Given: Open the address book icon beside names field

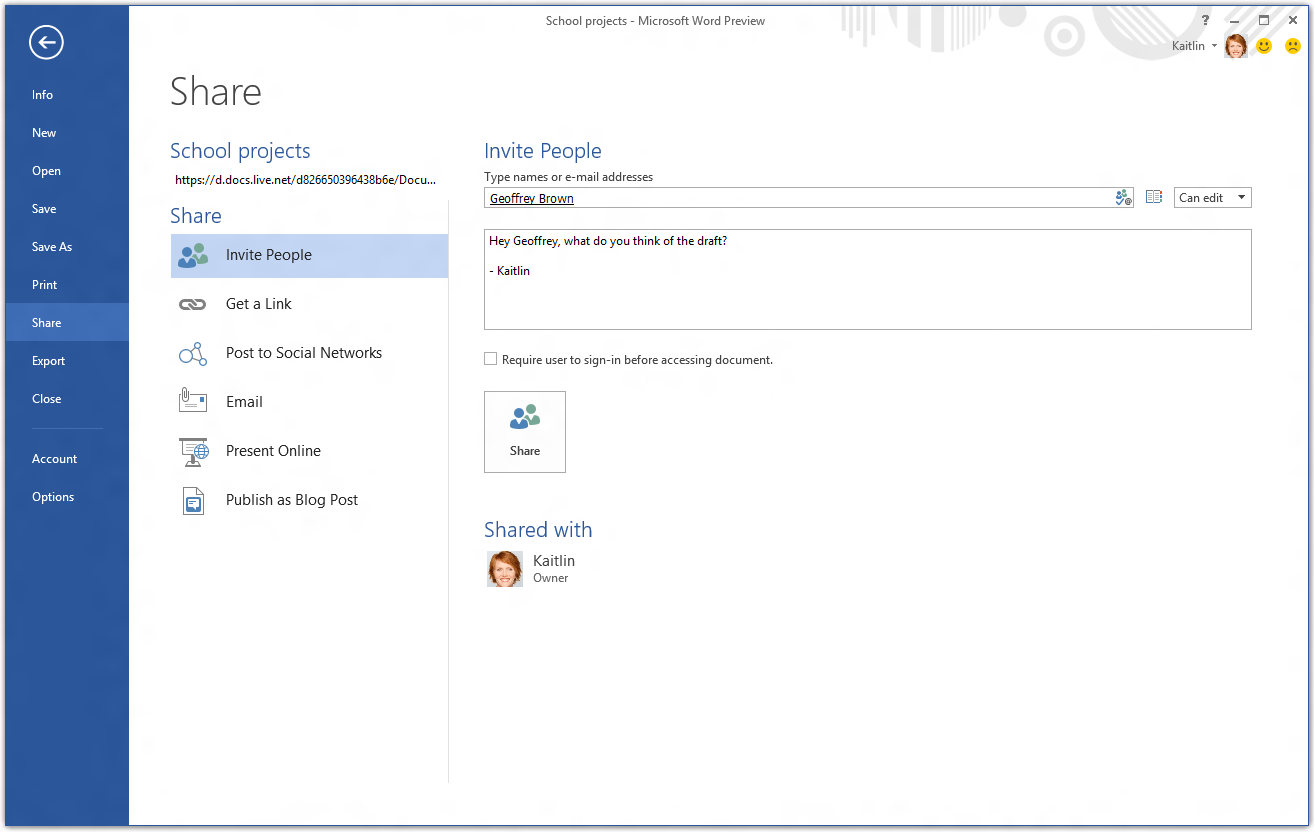Looking at the screenshot, I should (1154, 198).
